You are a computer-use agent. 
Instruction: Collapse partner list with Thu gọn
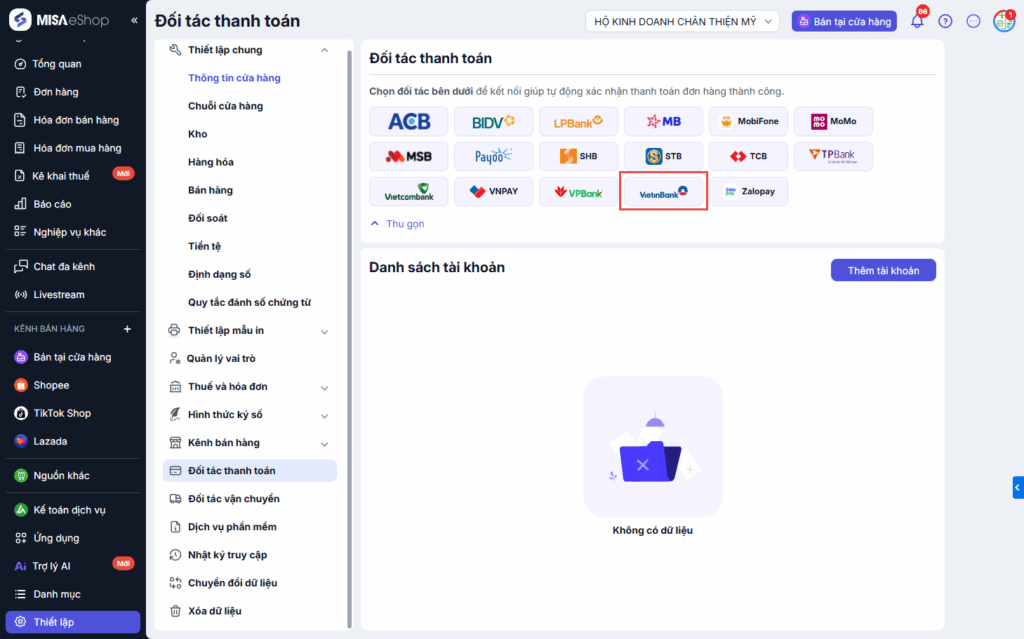pos(398,223)
